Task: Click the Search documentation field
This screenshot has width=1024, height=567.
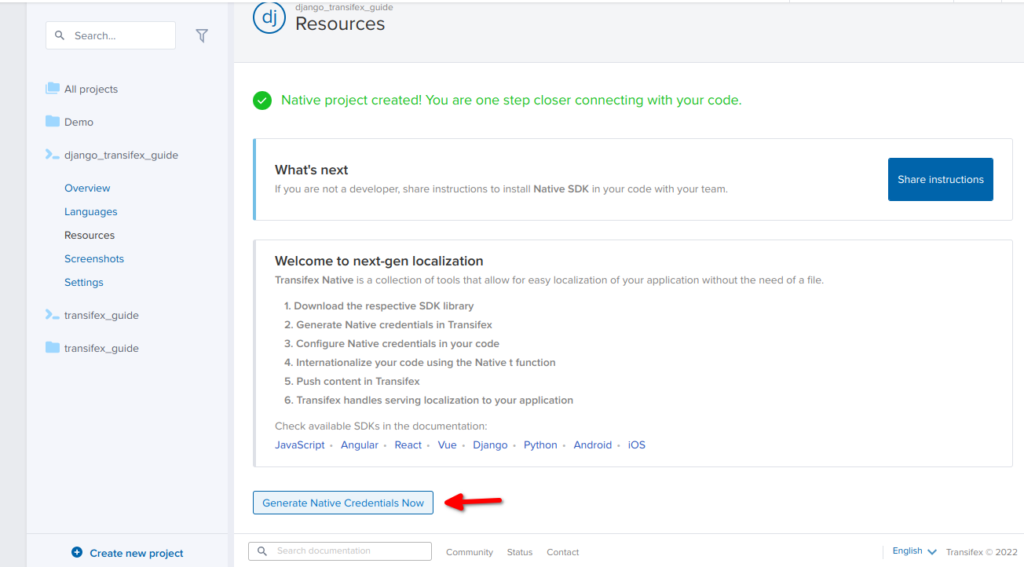Action: tap(340, 551)
